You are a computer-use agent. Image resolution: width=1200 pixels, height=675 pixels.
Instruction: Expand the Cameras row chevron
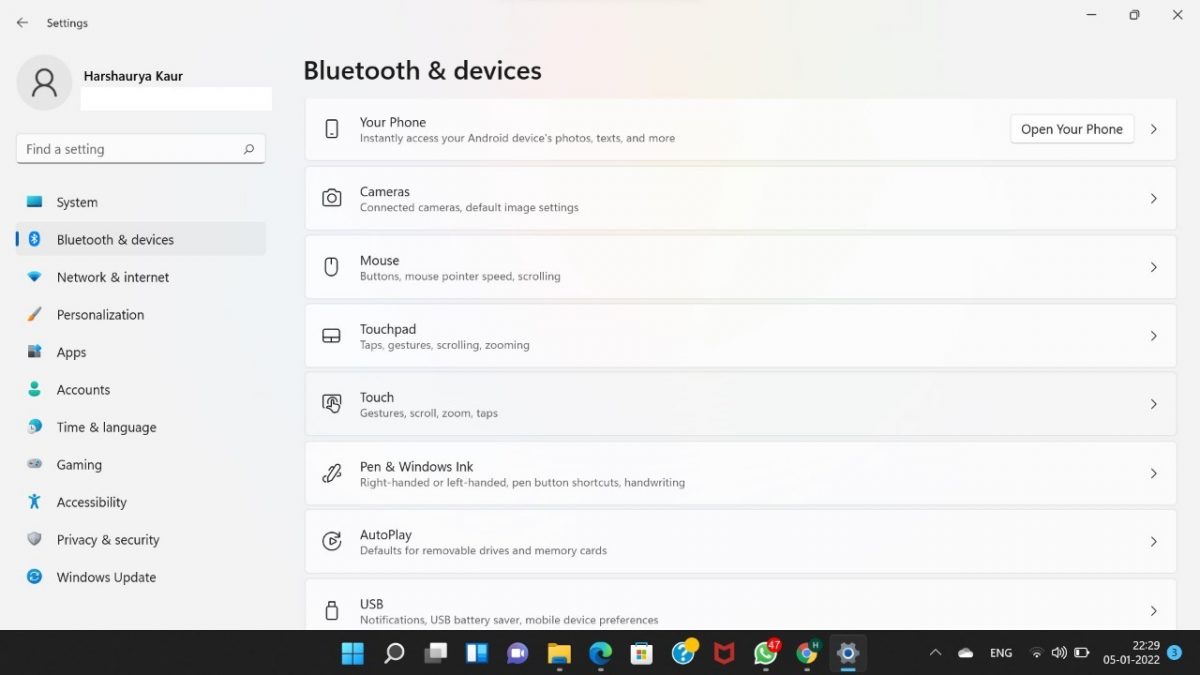point(1153,198)
